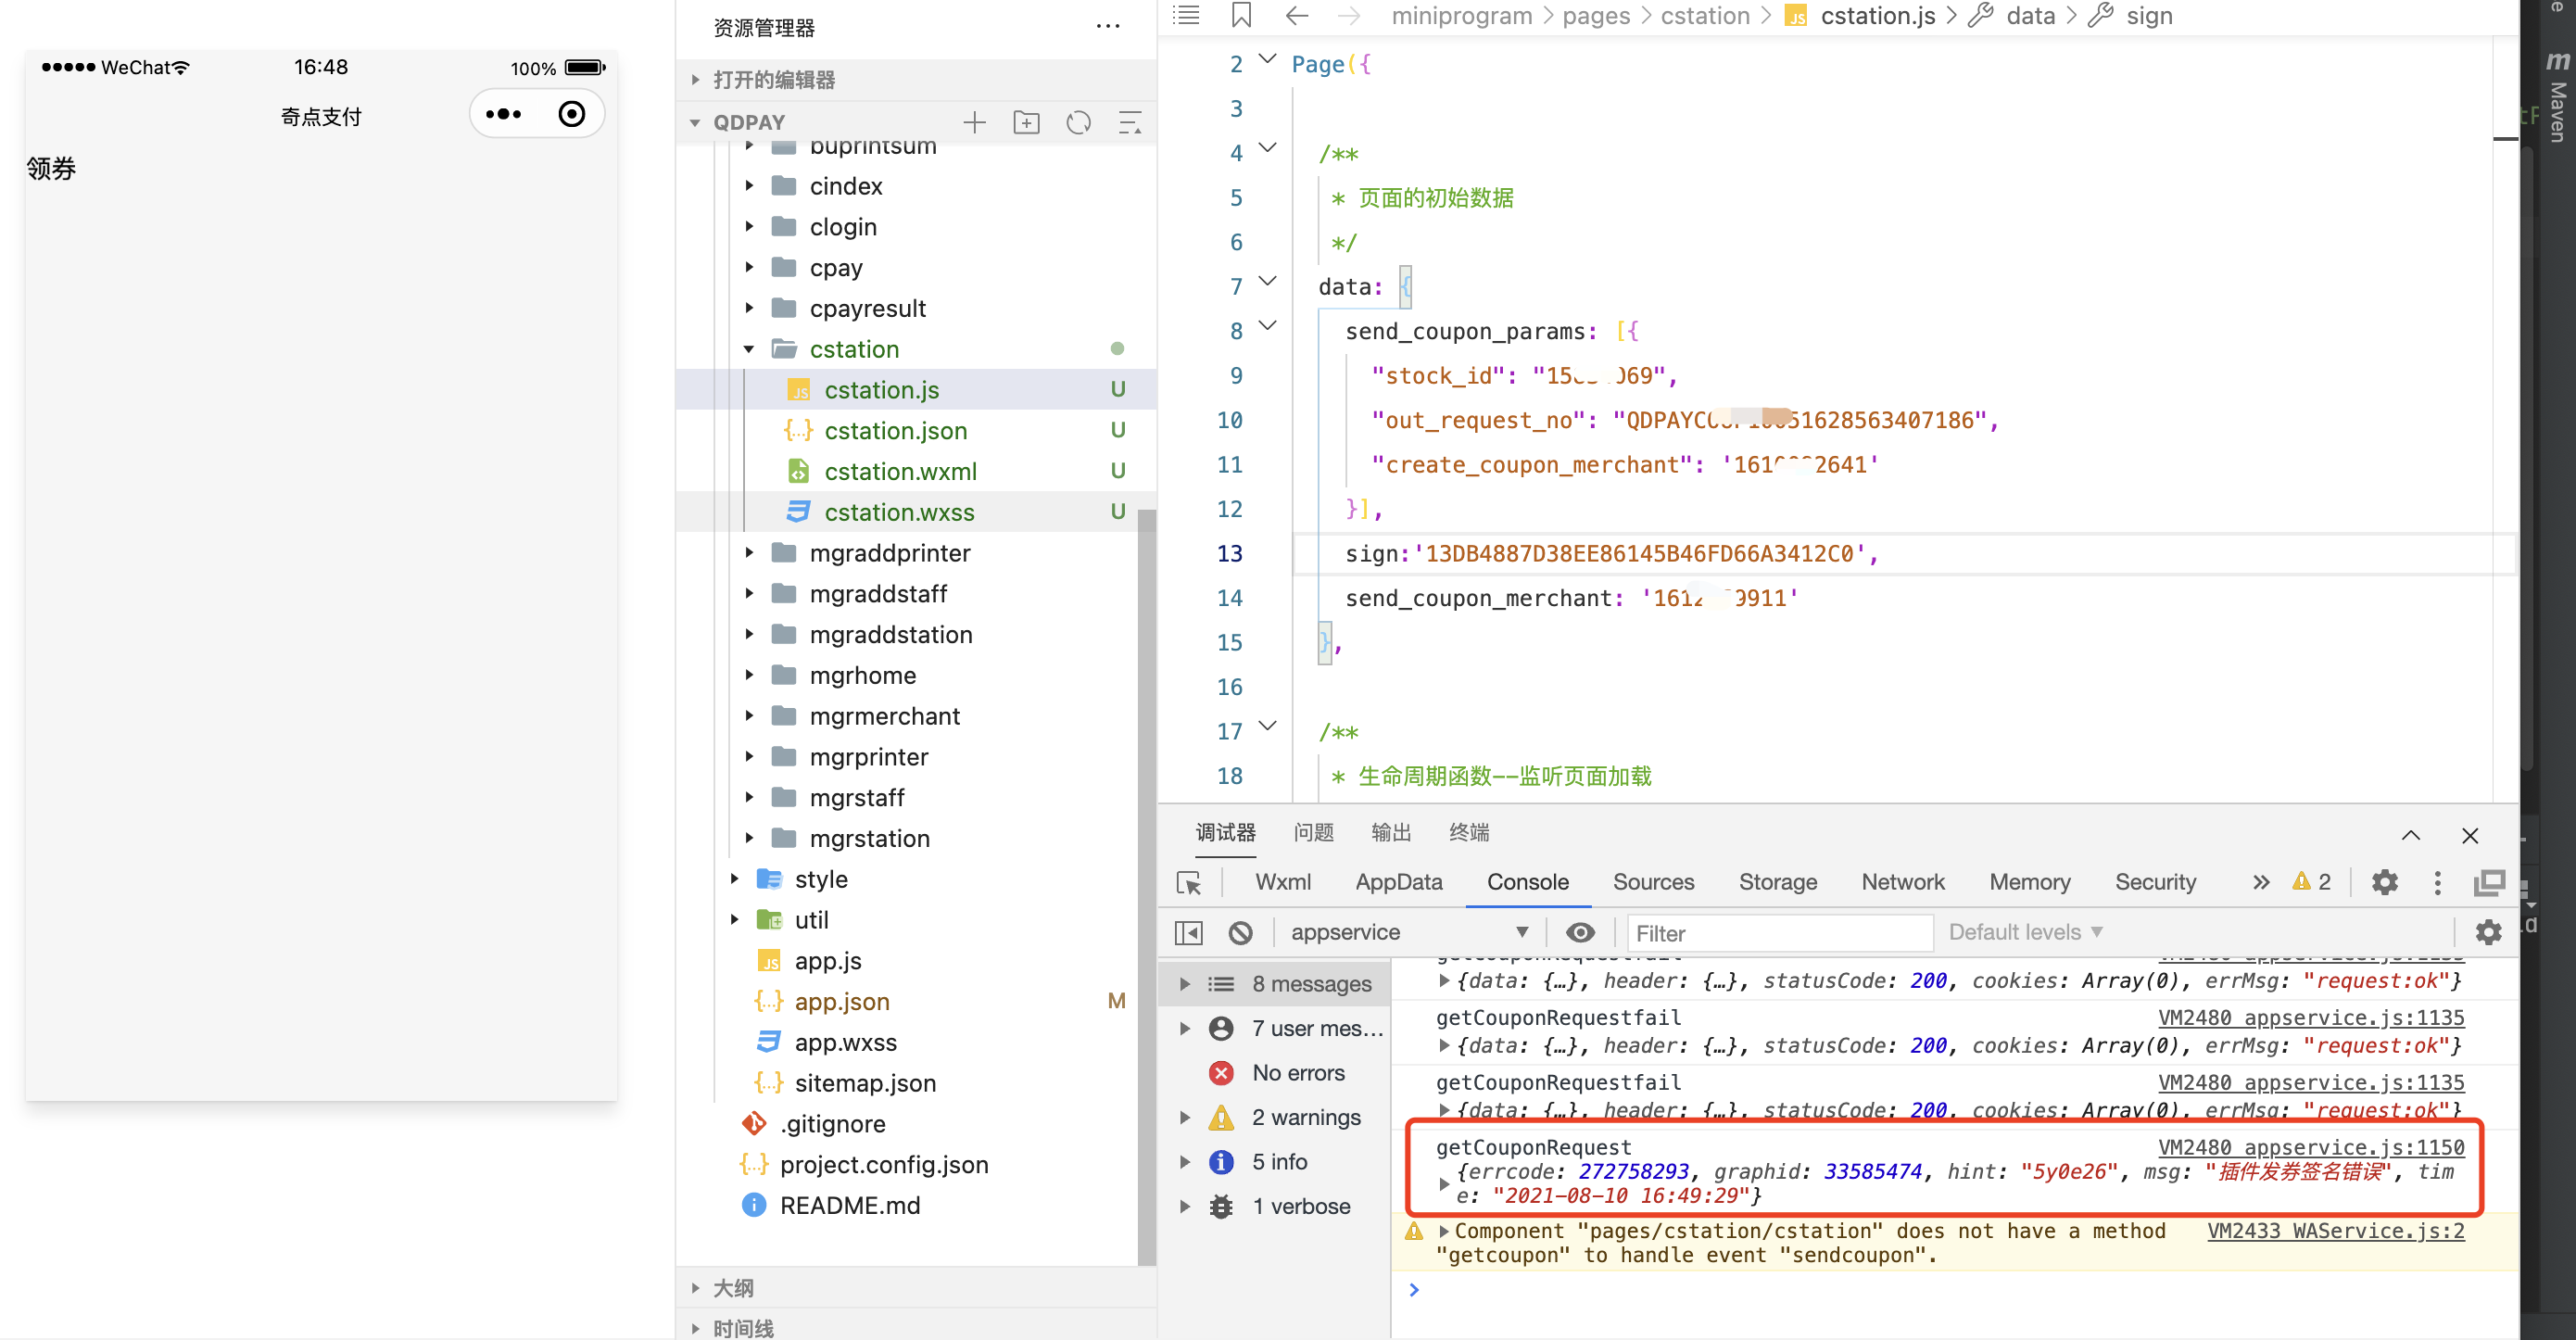Clear console with the ban icon

tap(1240, 932)
